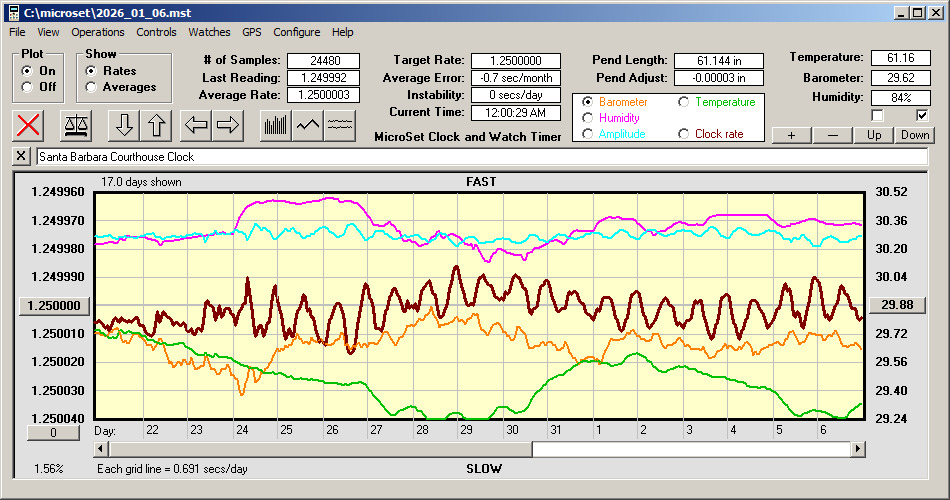Select the zigzag line graph icon
Screen dimensions: 950x500
(x=308, y=125)
